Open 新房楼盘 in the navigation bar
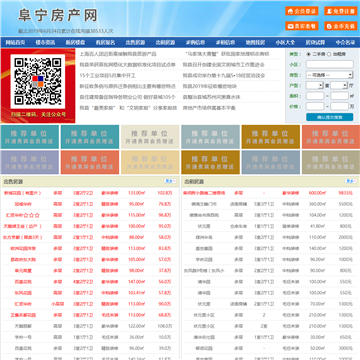Screen dimensions: 360x360 tap(75, 42)
